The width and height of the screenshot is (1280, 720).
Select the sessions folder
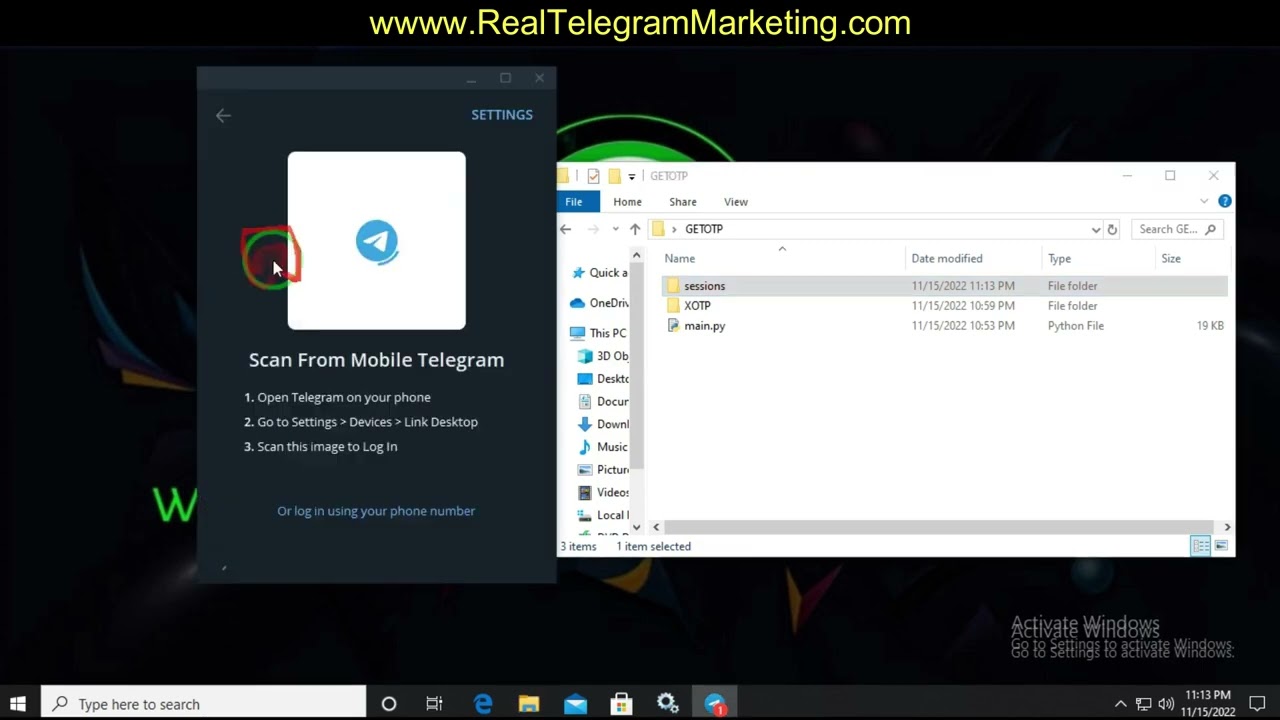tap(704, 286)
